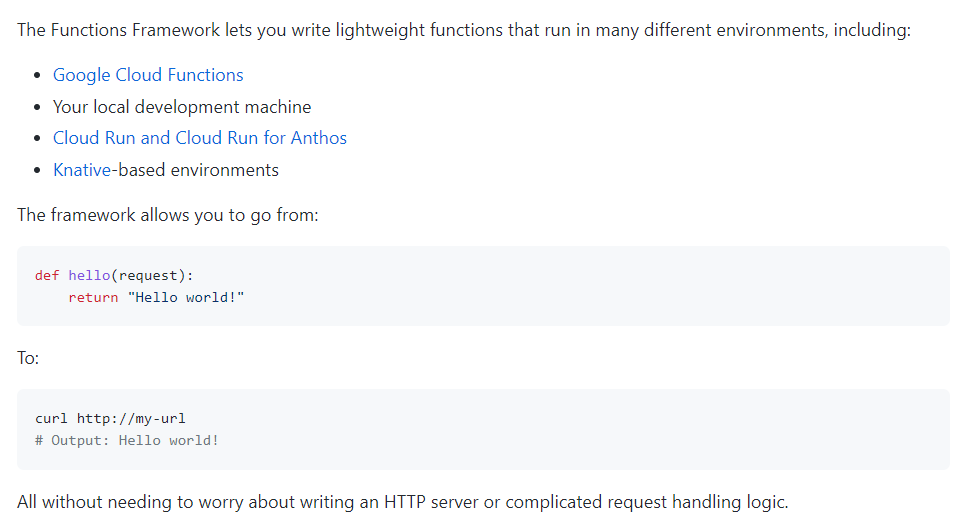Click the "return" keyword in the code
956x526 pixels.
pos(93,298)
